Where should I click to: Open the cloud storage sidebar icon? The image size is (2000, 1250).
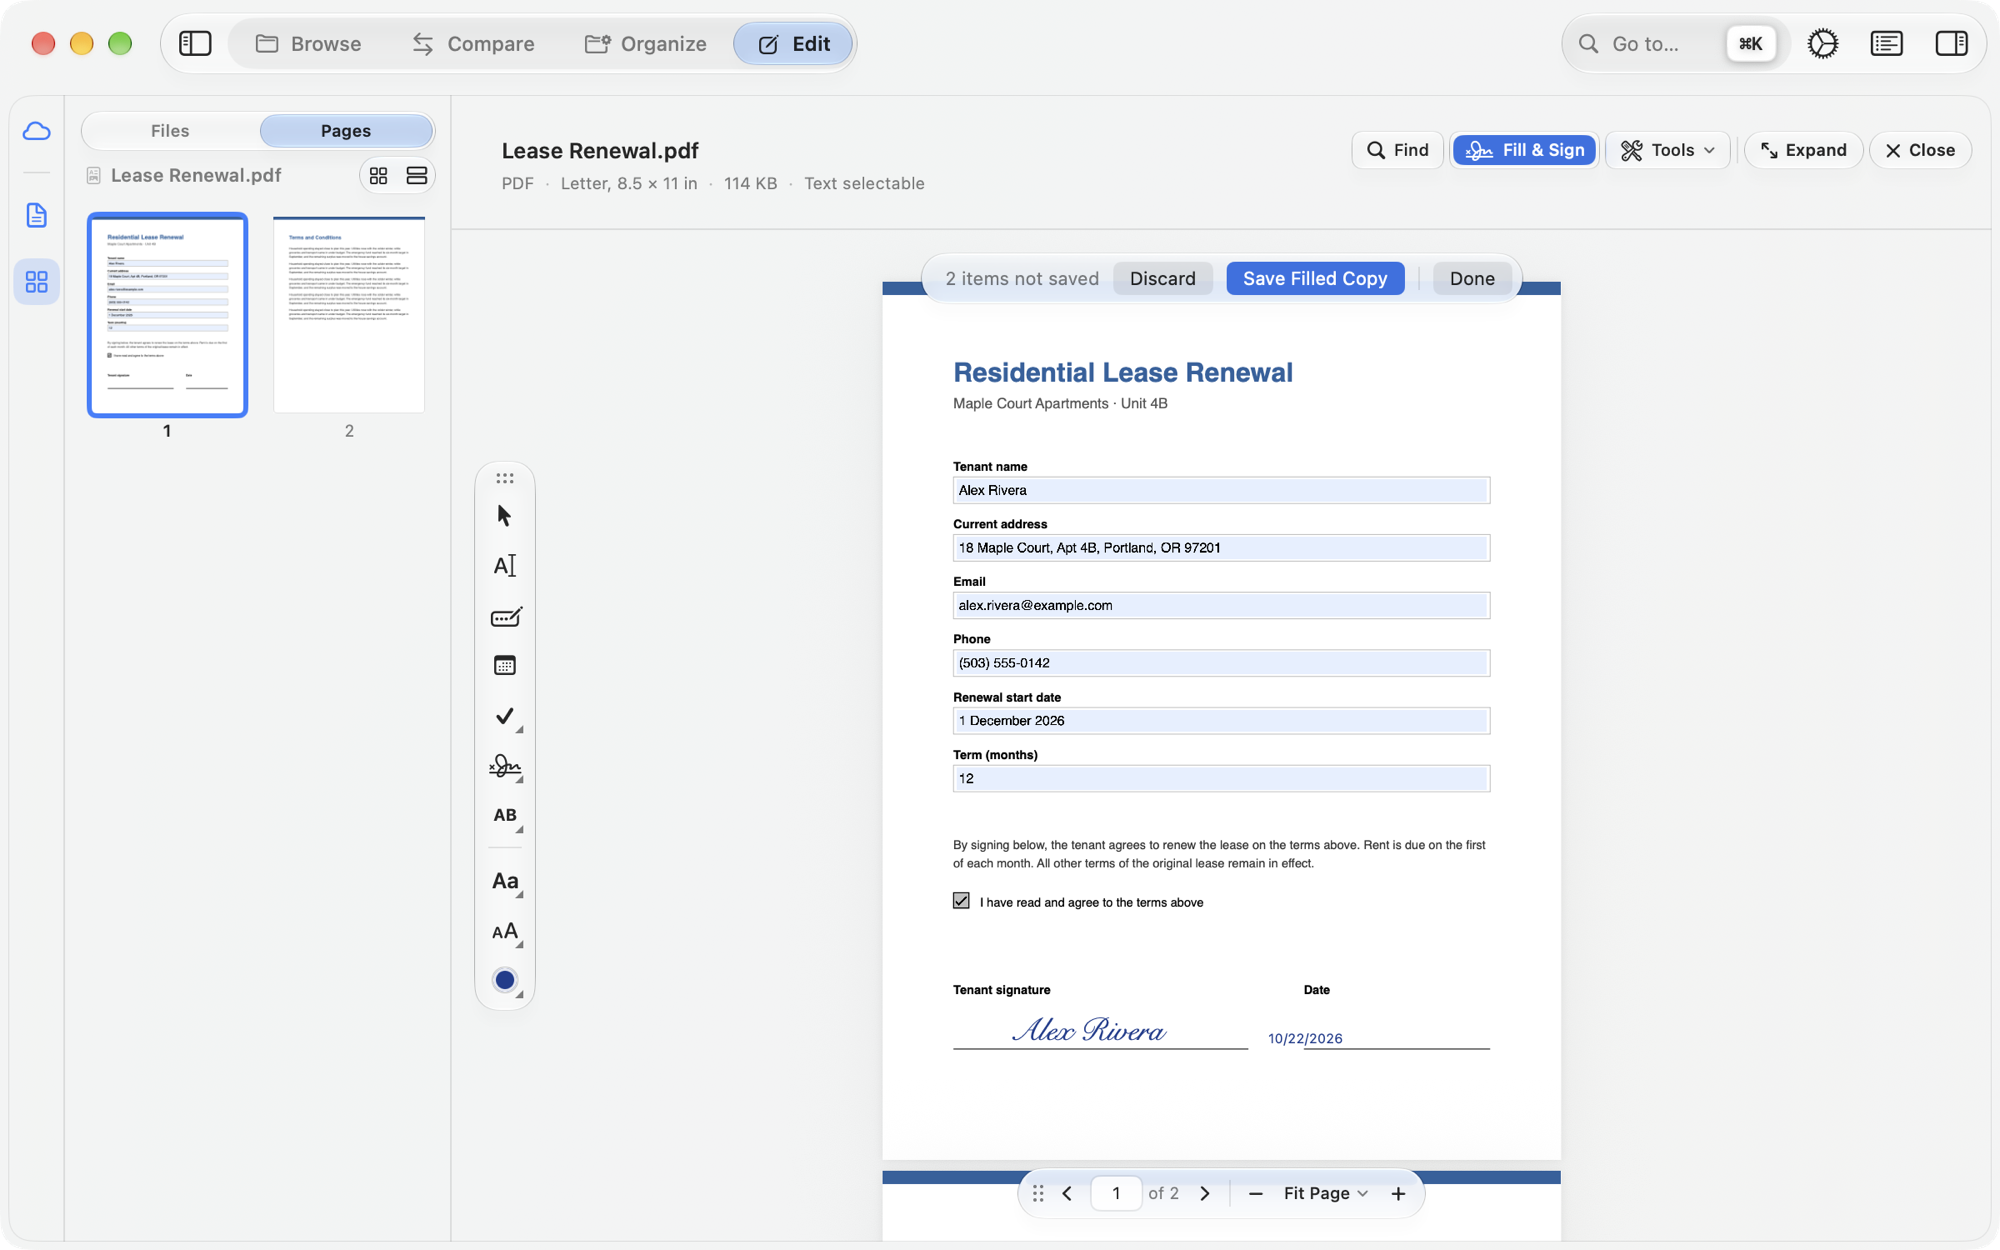pyautogui.click(x=37, y=131)
